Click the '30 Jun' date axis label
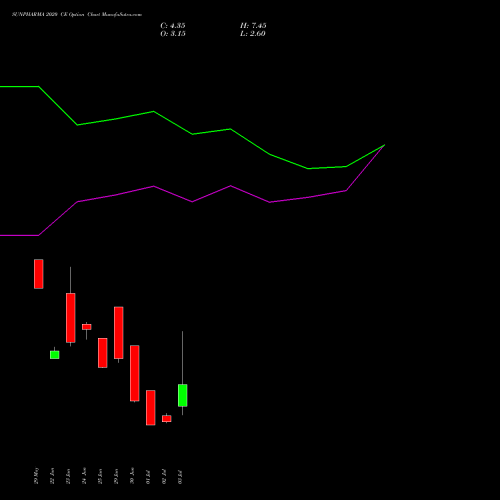Viewport: 500px width, 500px height. (132, 476)
